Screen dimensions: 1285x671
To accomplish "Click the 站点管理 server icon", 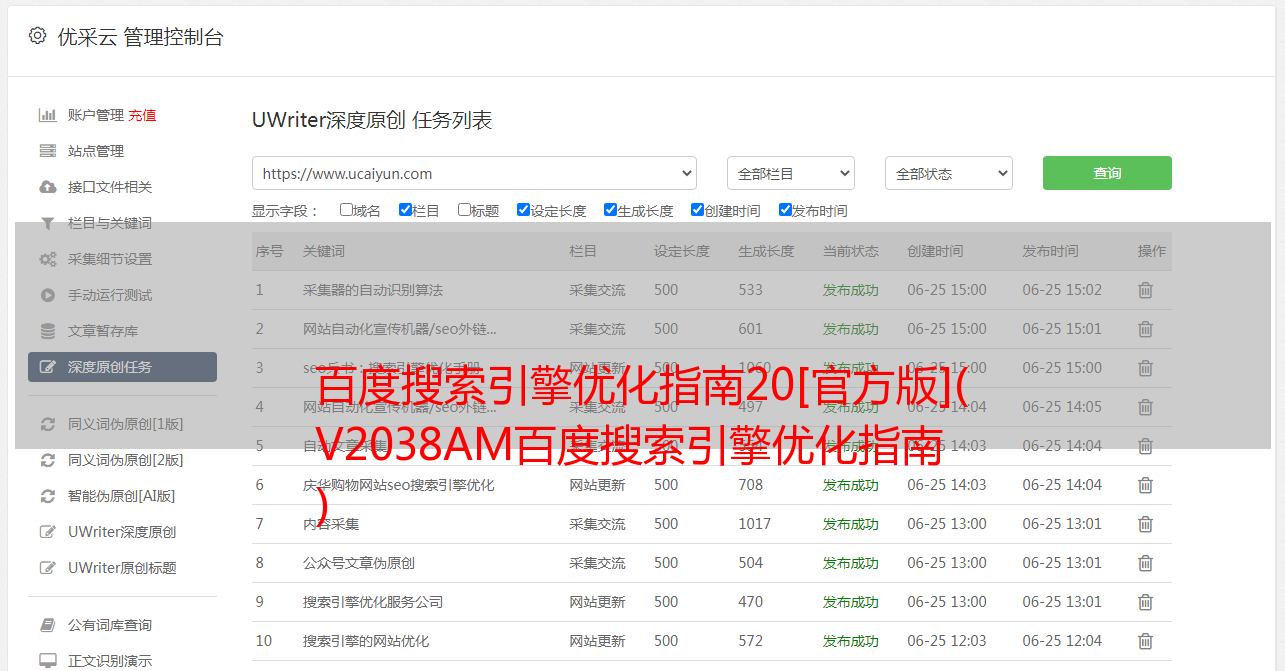I will tap(47, 151).
